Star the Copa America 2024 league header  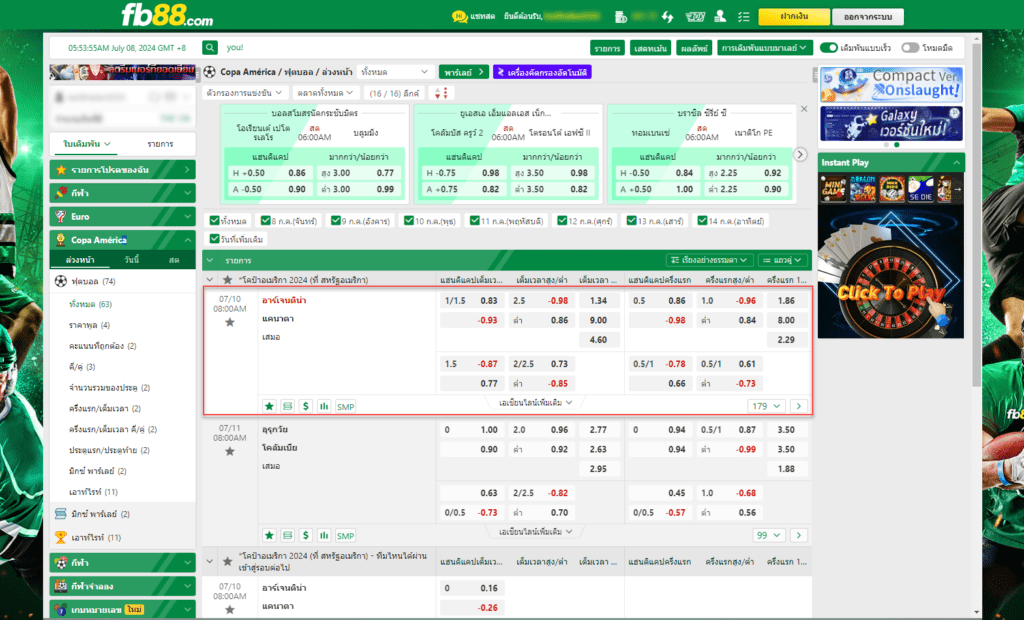click(x=227, y=280)
